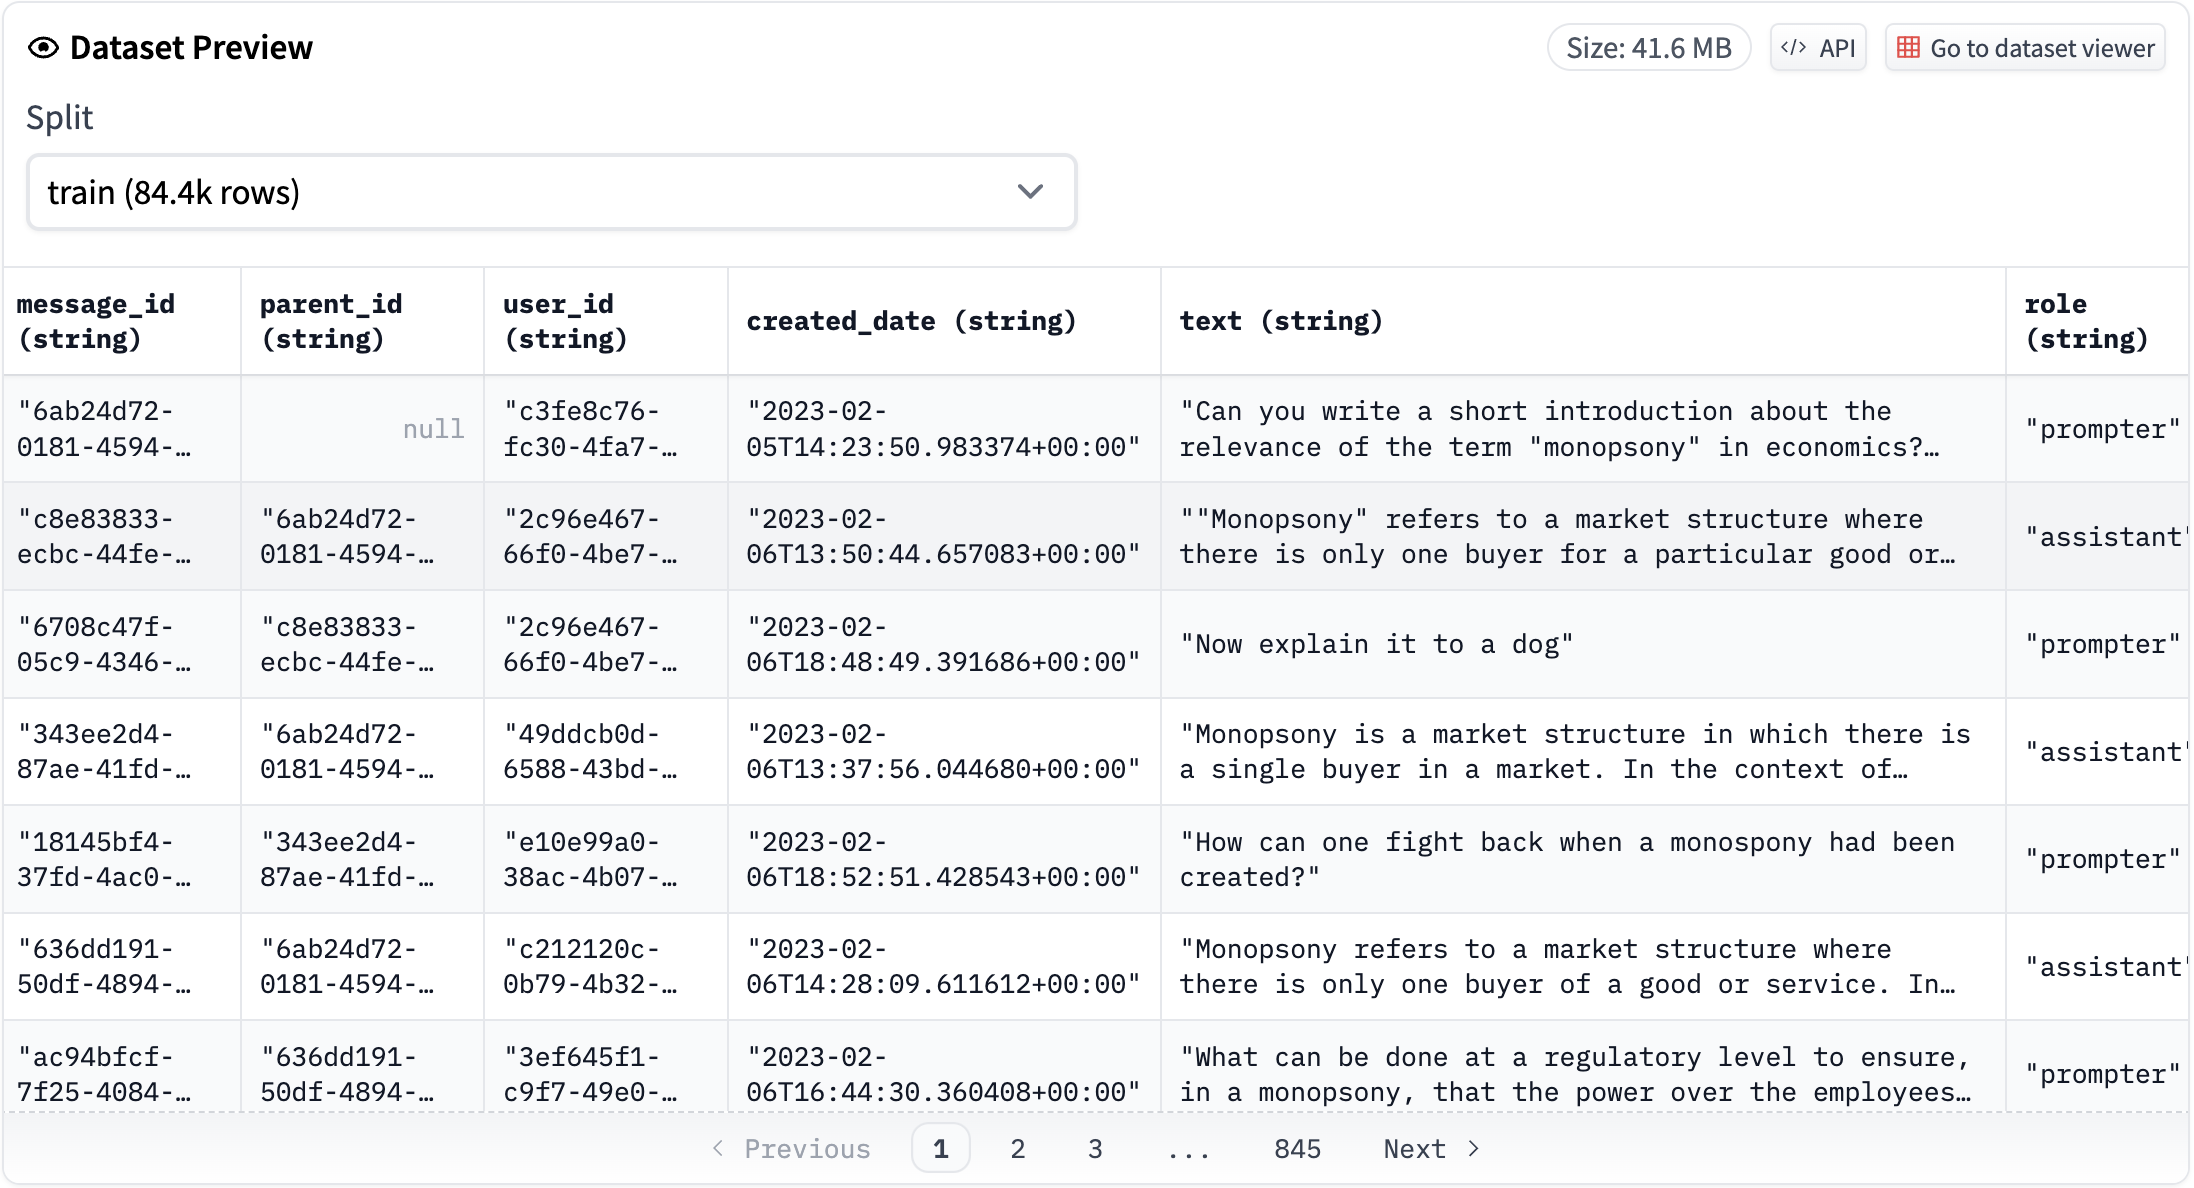Image resolution: width=2194 pixels, height=1188 pixels.
Task: Click the split dropdown chevron arrow
Action: 1030,192
